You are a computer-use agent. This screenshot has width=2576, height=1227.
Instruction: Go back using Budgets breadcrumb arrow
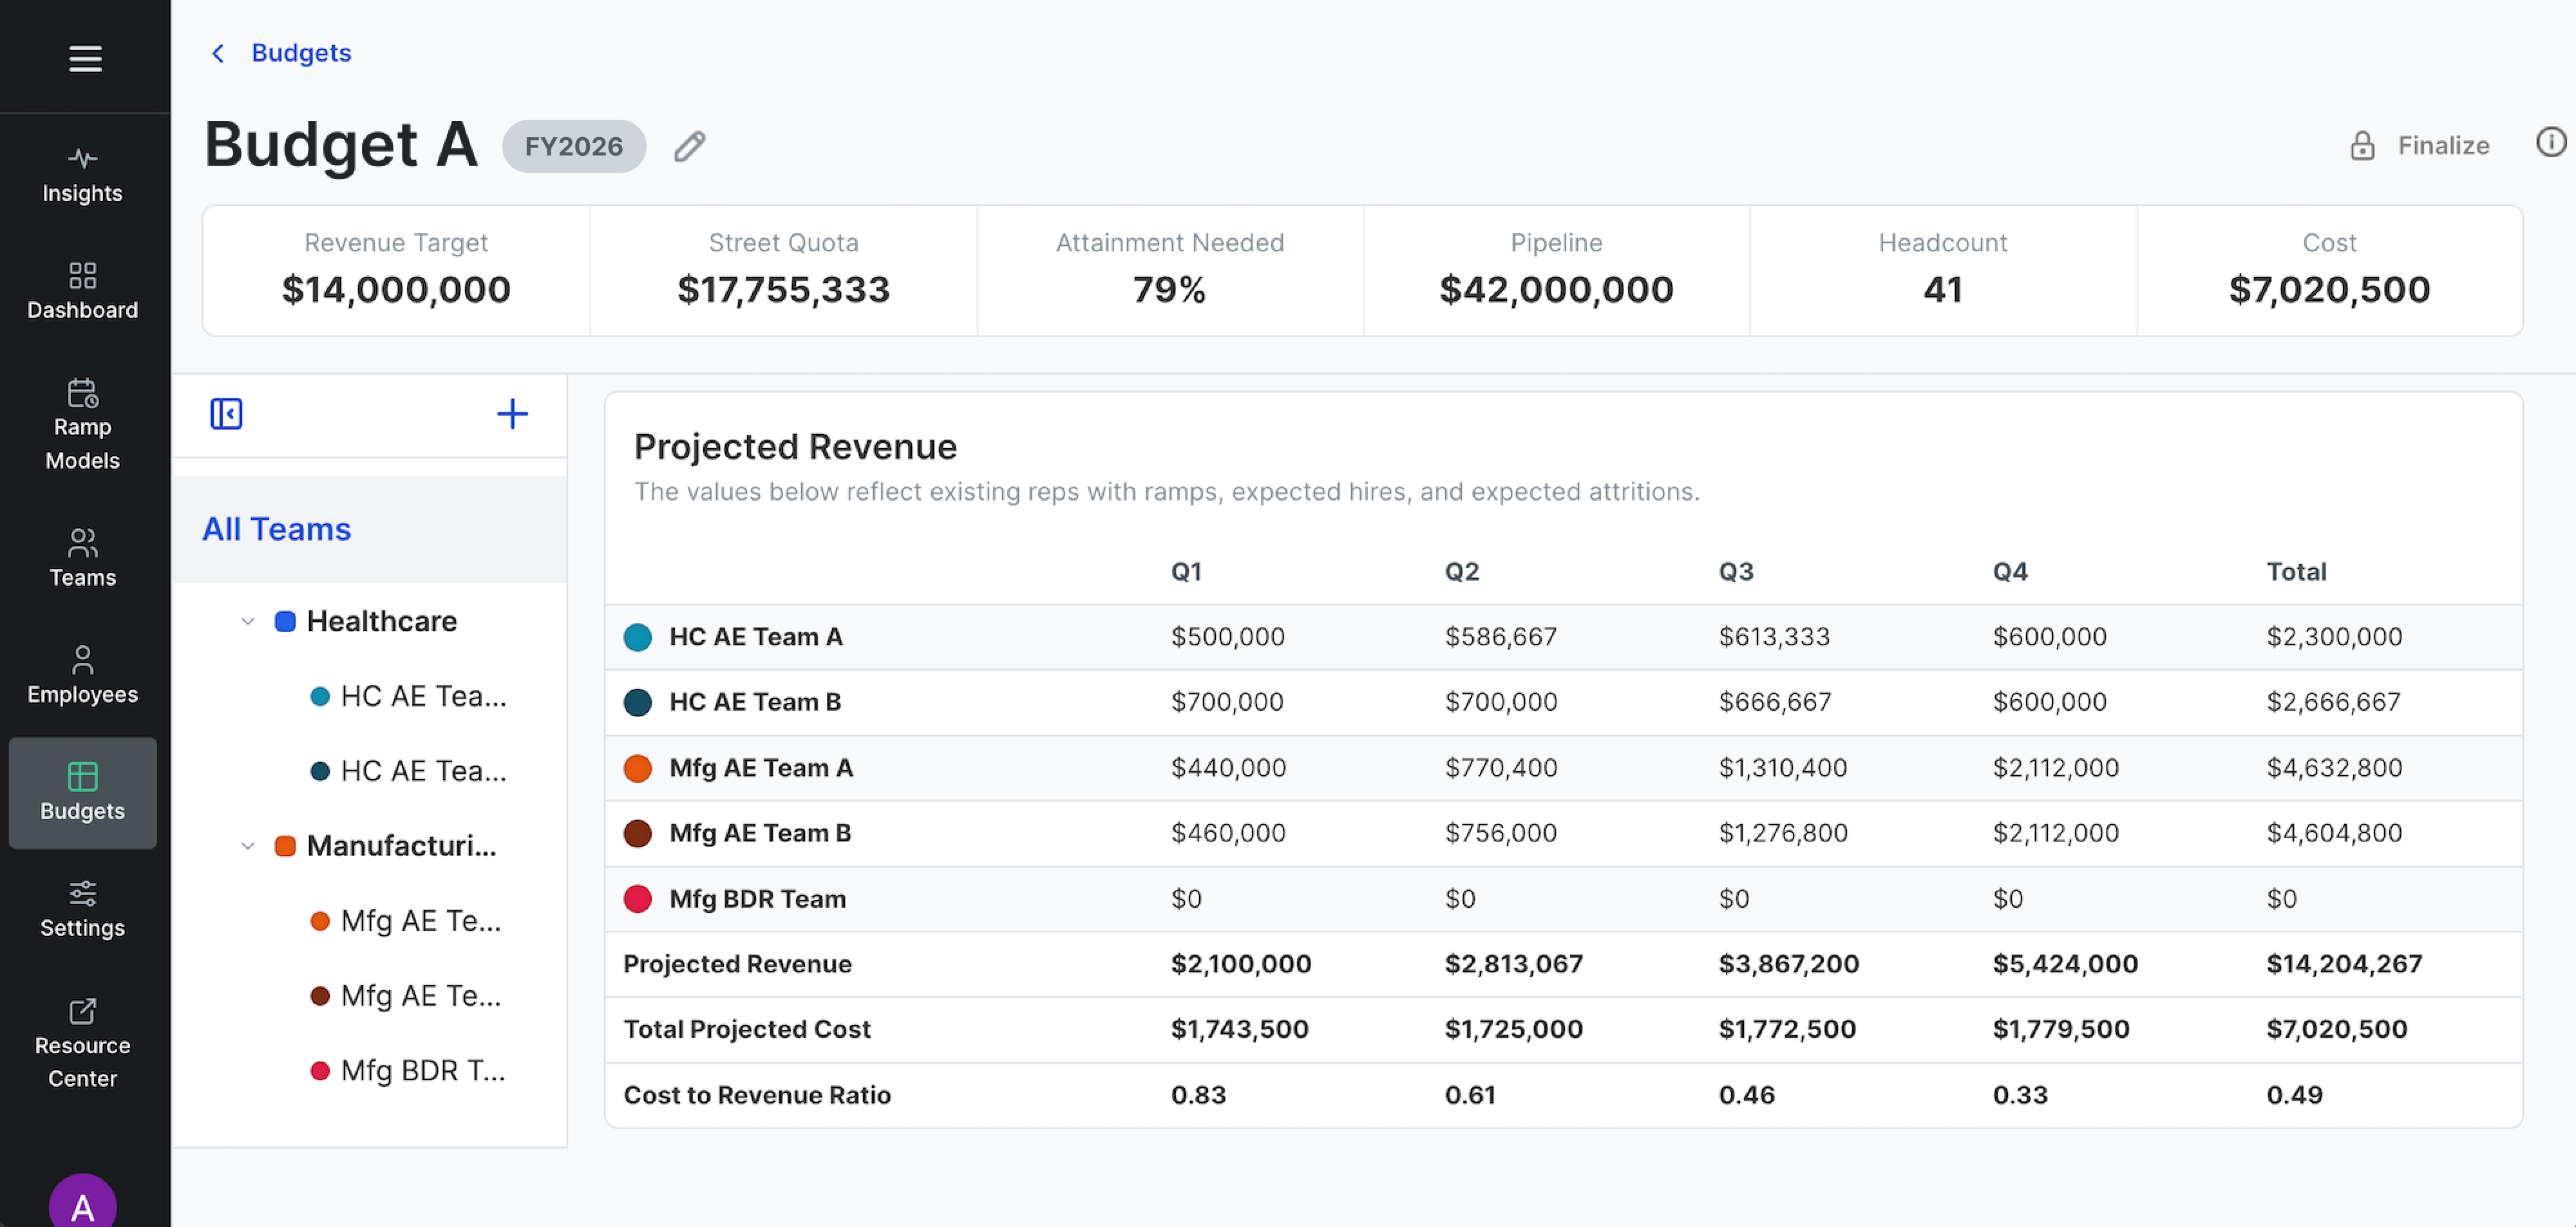(x=218, y=53)
